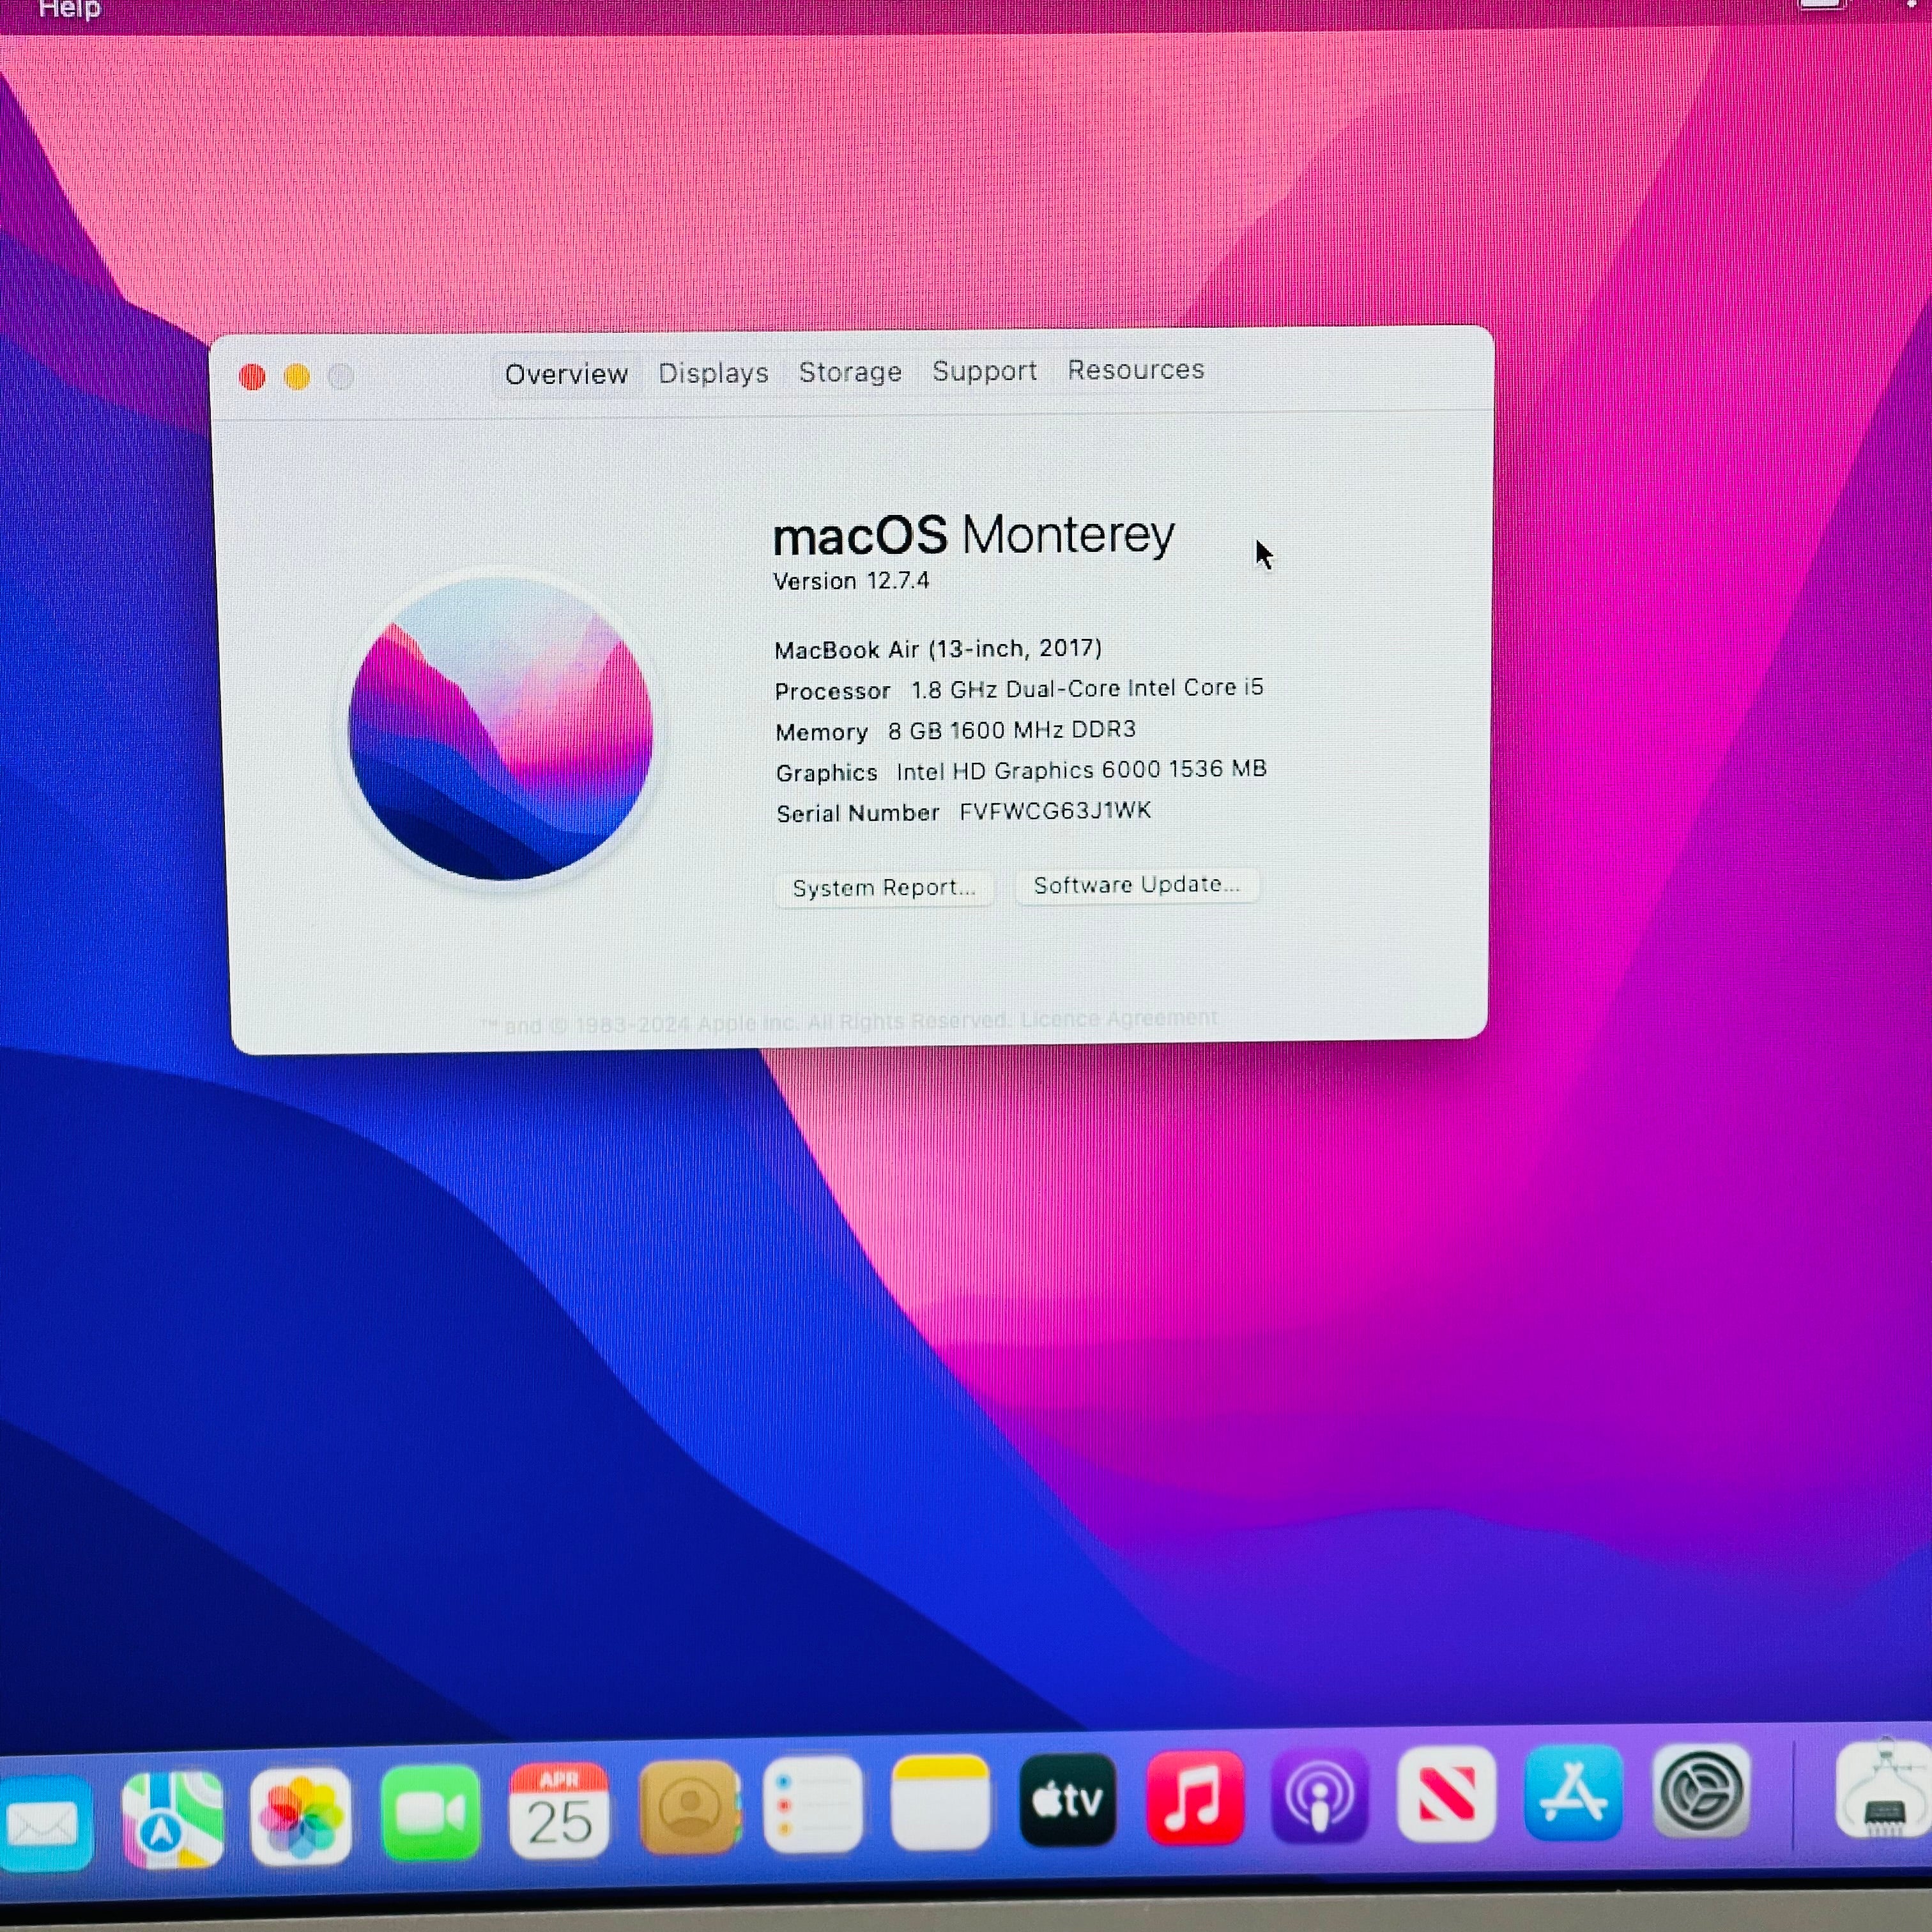Open the Support tab
The image size is (1932, 1932).
coord(984,371)
